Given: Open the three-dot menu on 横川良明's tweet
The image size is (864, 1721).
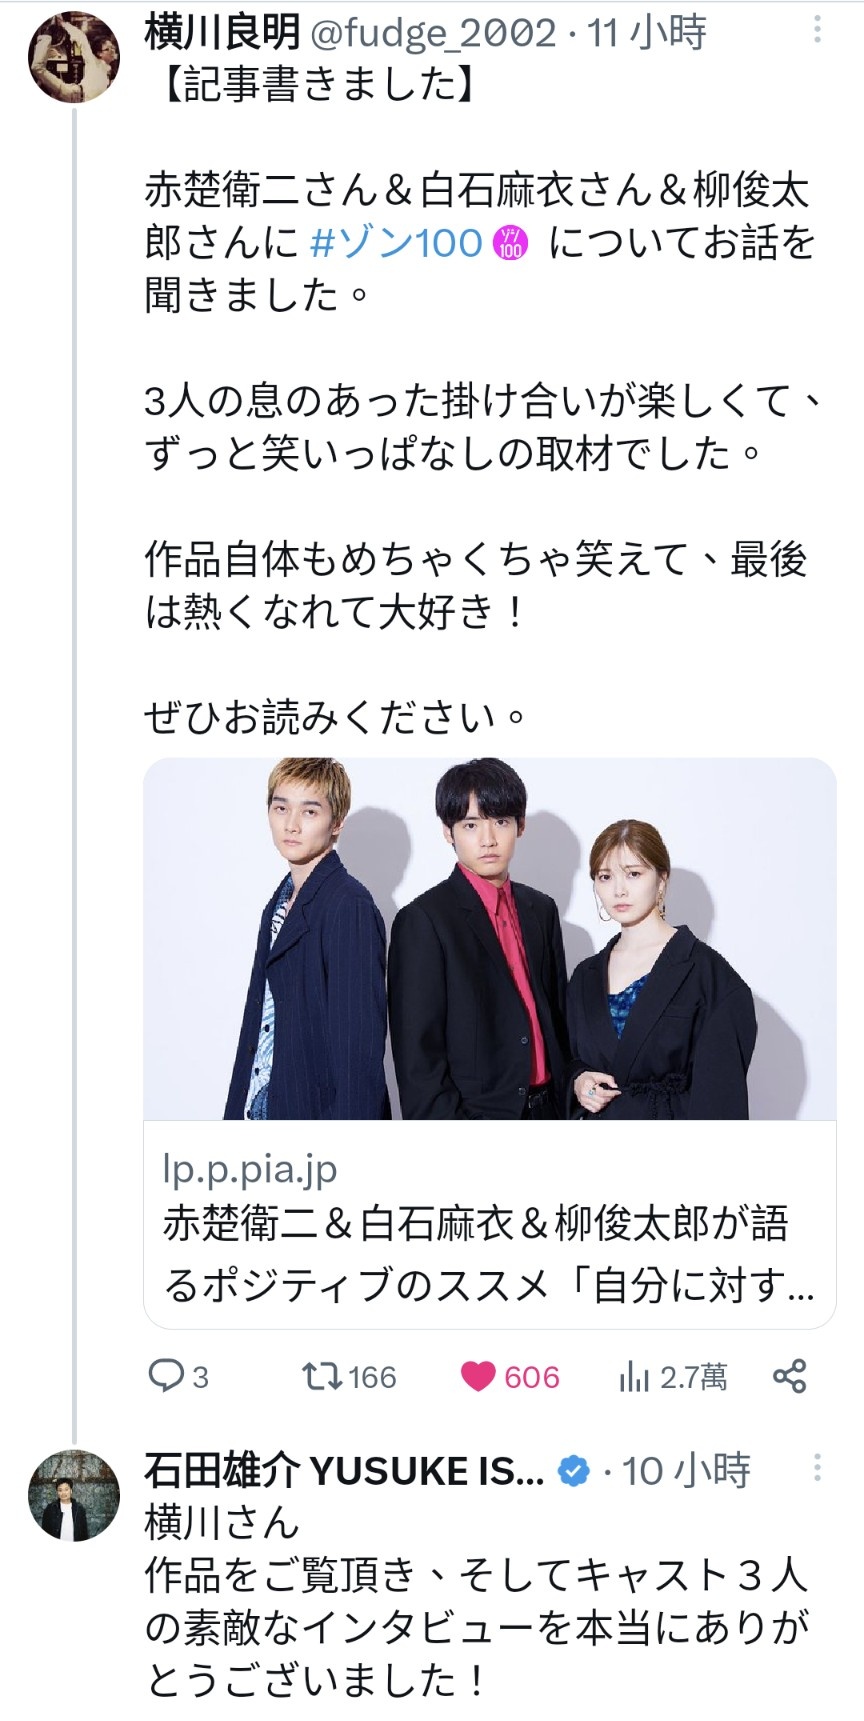Looking at the screenshot, I should point(817,30).
